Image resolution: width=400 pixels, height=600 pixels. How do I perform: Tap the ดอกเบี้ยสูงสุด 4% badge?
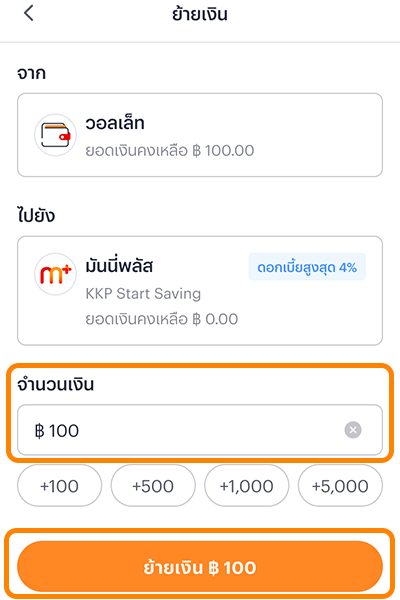(307, 267)
